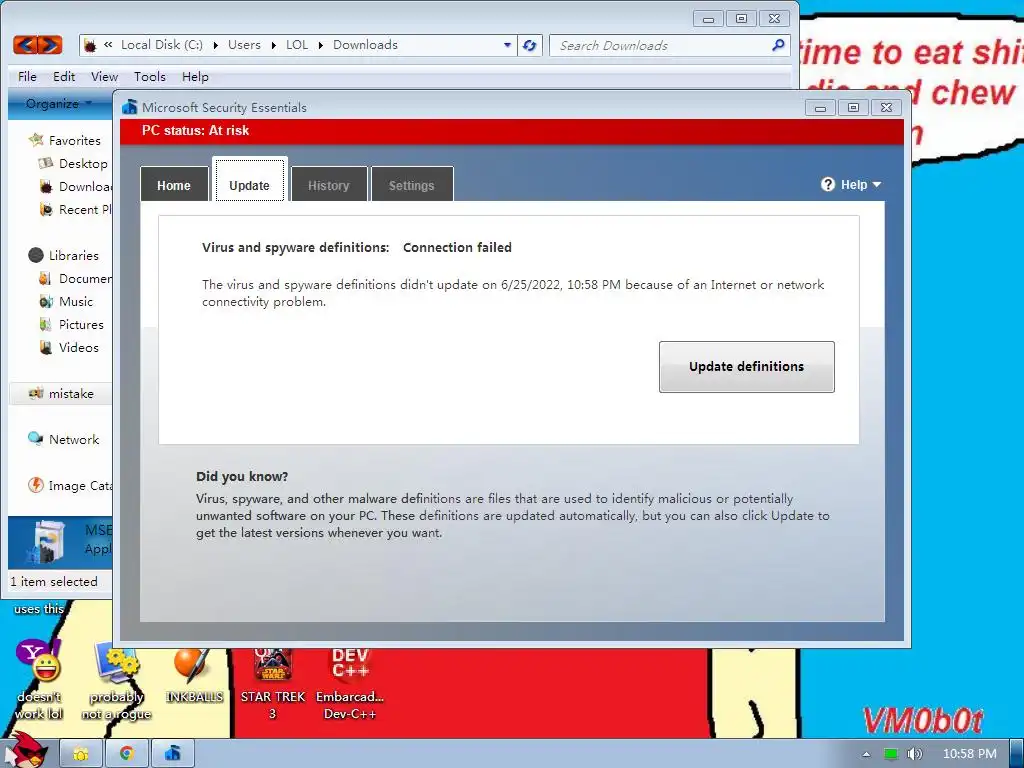
Task: Click the Update definitions button
Action: pyautogui.click(x=746, y=366)
